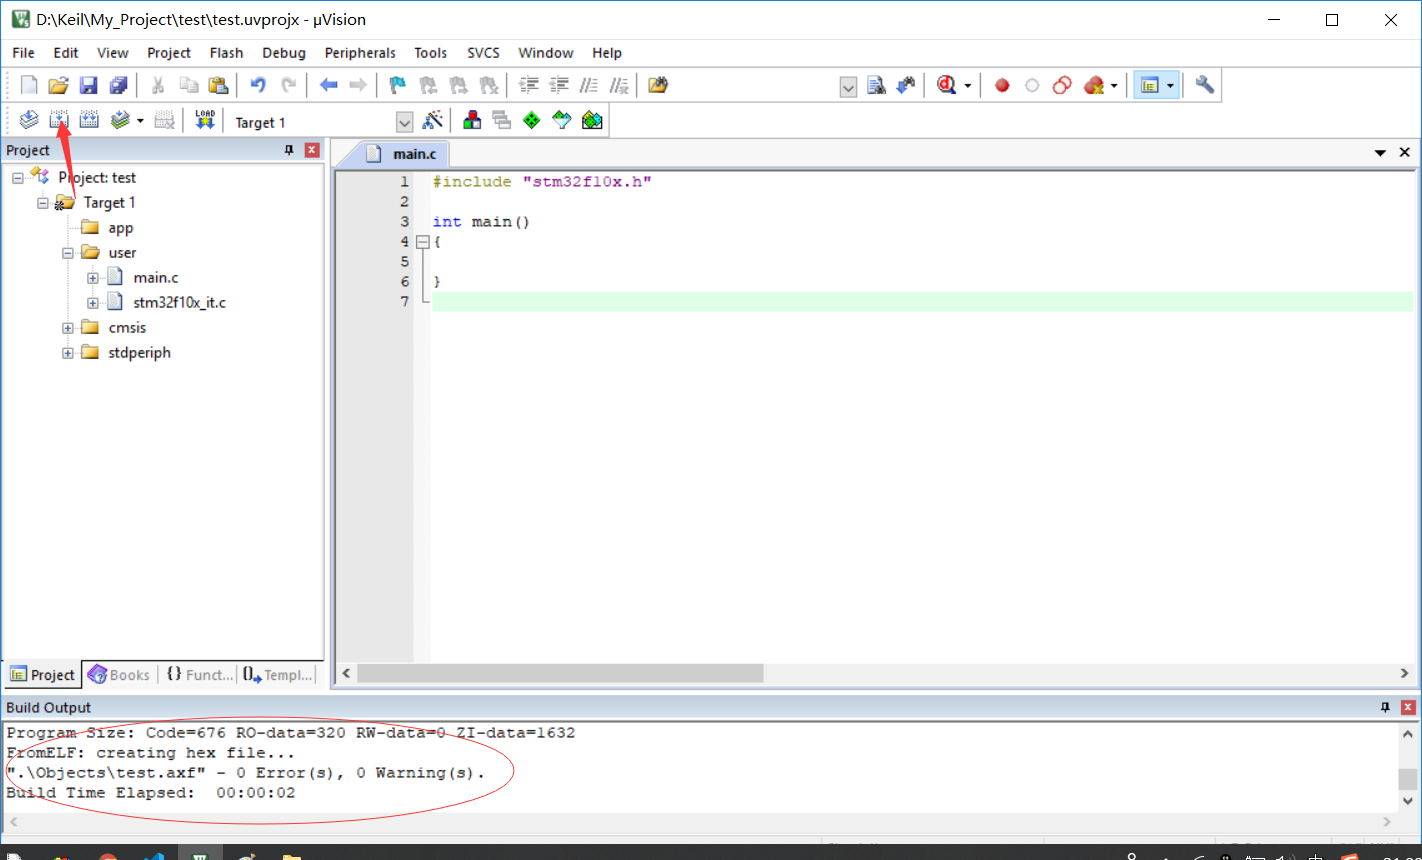Paste from clipboard using toolbar icon

218,86
